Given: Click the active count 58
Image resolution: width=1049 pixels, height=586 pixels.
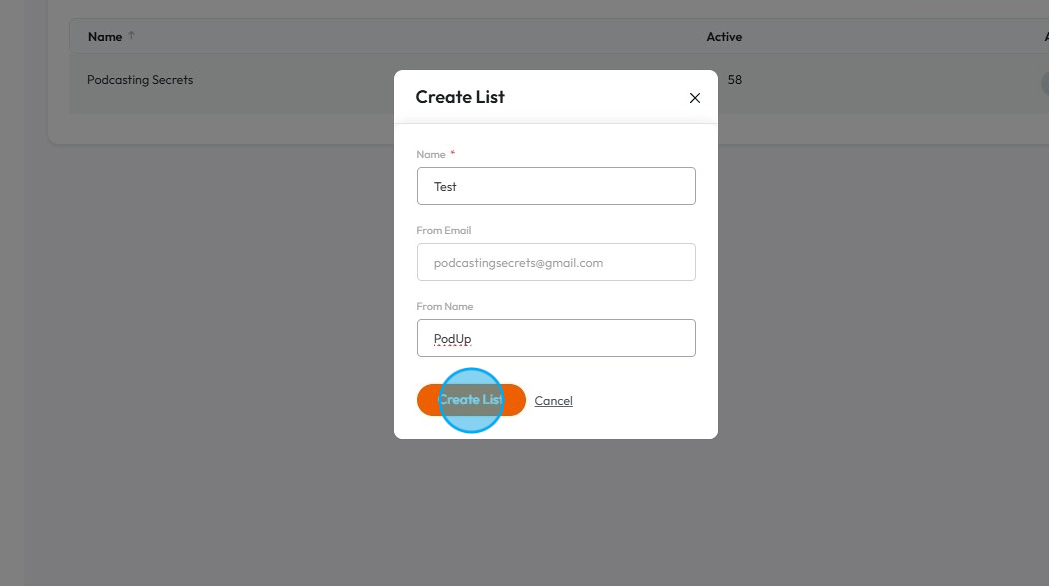Looking at the screenshot, I should point(735,80).
